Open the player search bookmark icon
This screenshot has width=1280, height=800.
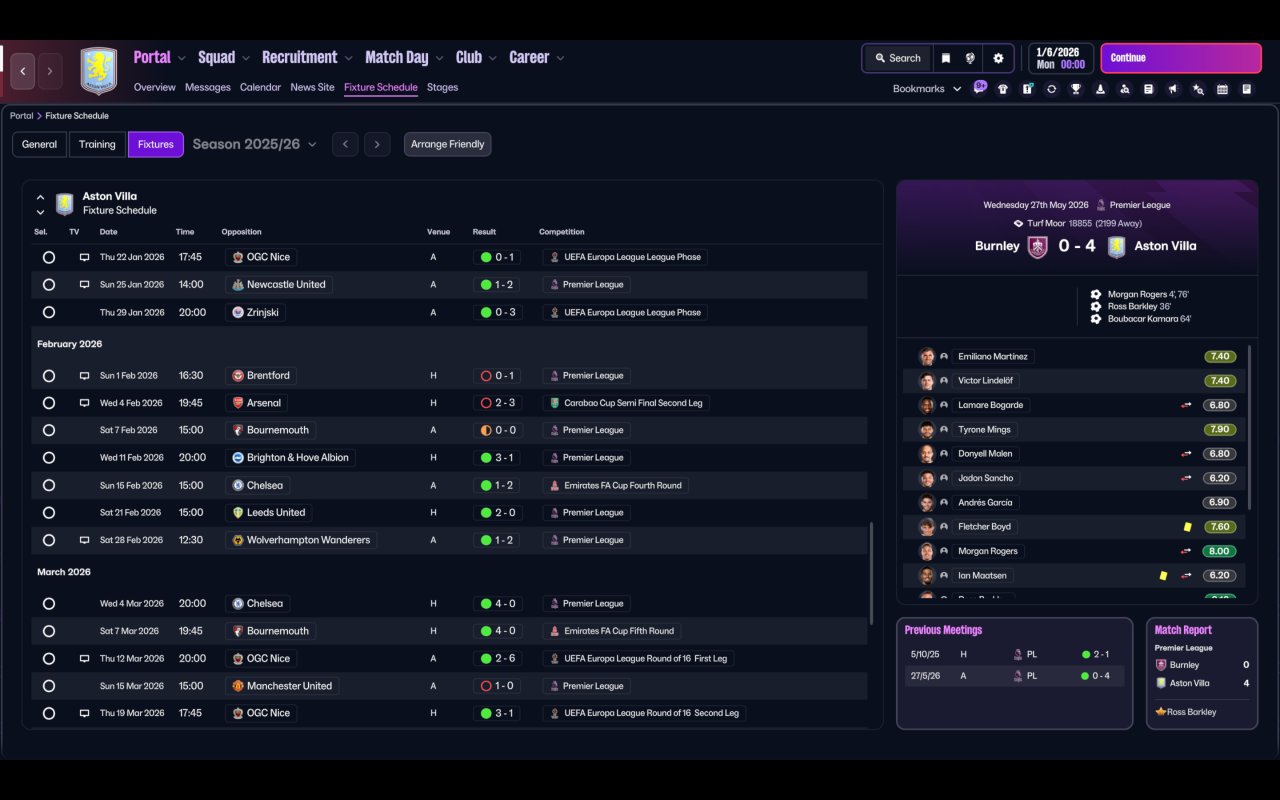pos(1124,89)
